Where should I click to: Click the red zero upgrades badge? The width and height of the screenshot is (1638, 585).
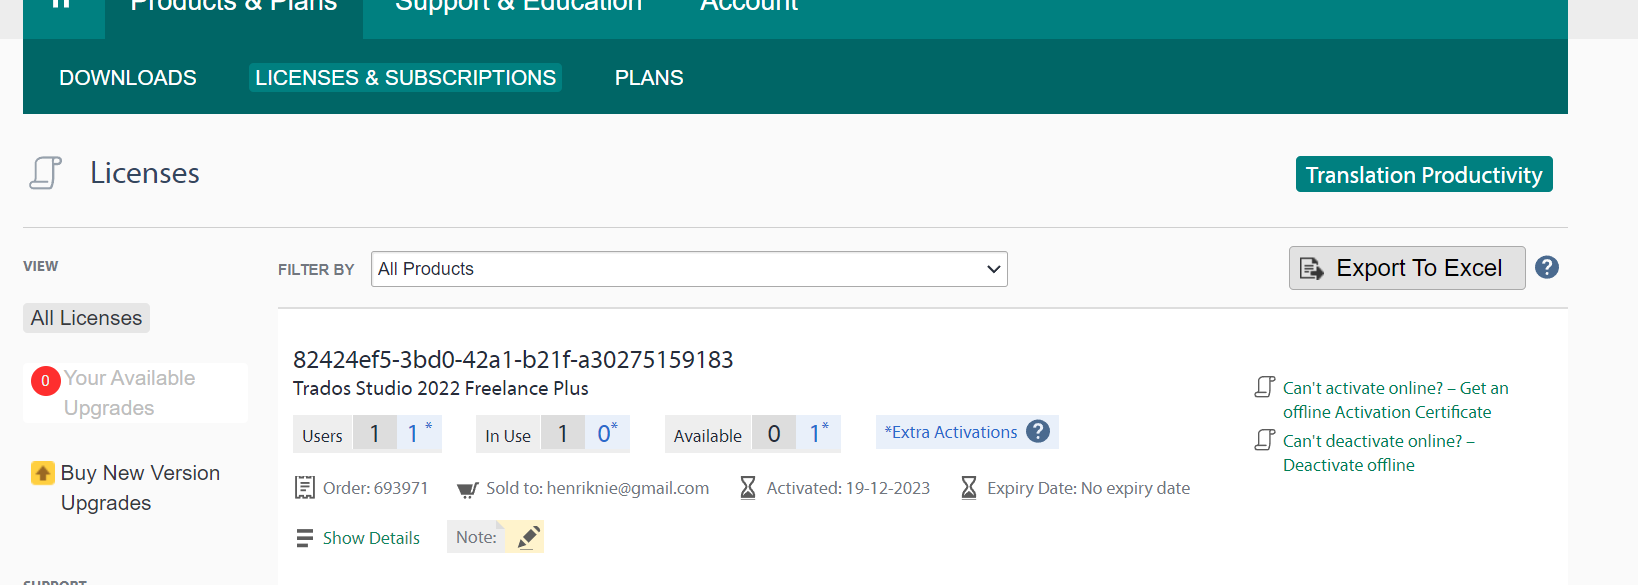pos(45,381)
